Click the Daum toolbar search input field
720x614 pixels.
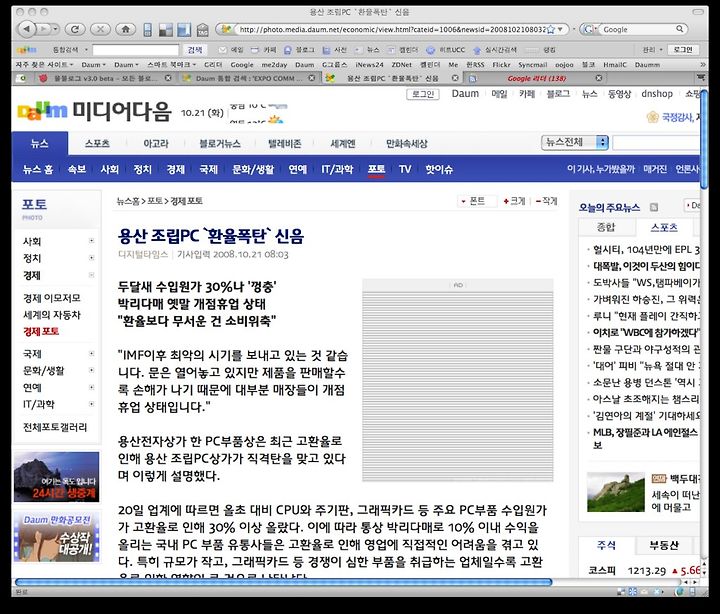[x=135, y=50]
